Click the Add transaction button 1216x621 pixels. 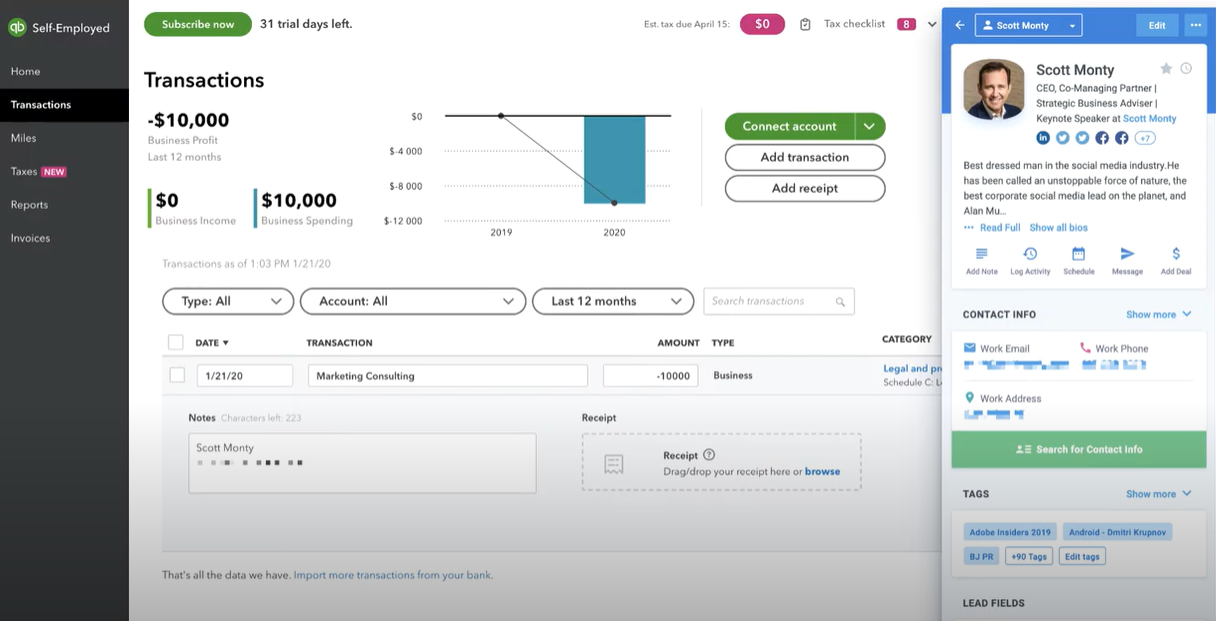point(804,157)
